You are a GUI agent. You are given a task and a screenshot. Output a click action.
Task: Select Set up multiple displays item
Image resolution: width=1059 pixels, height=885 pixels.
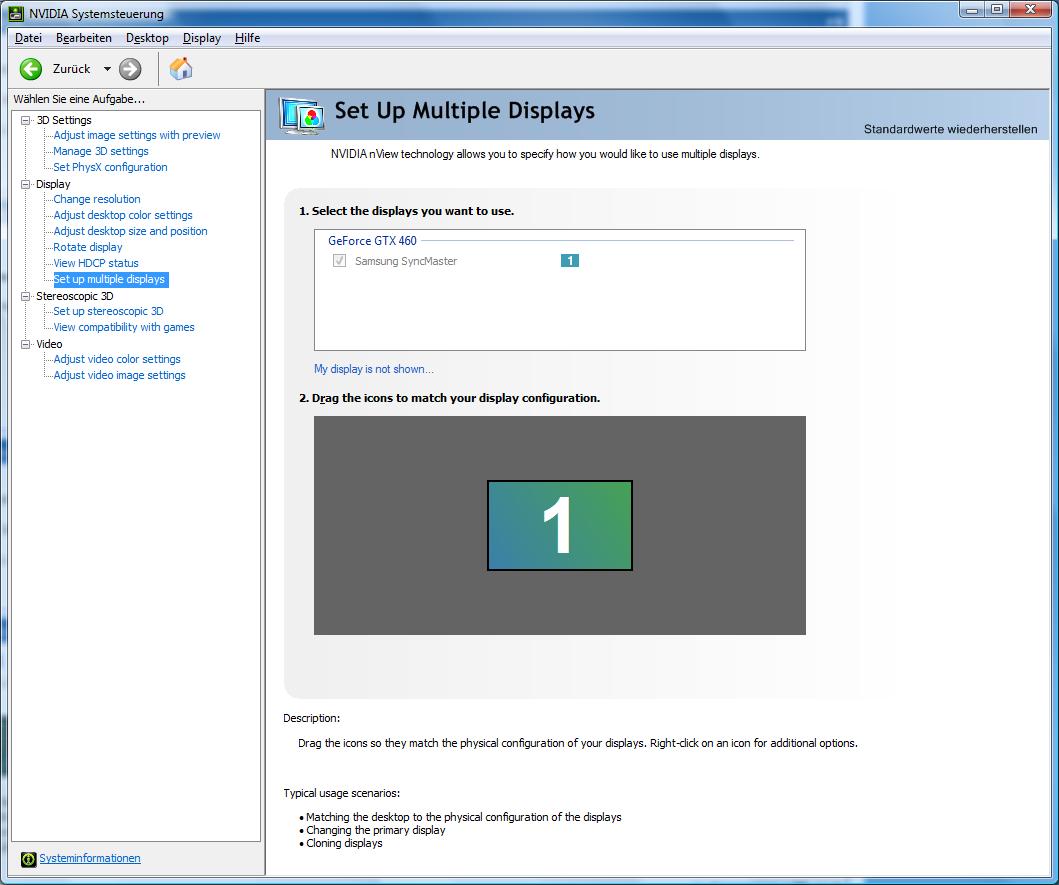coord(109,279)
